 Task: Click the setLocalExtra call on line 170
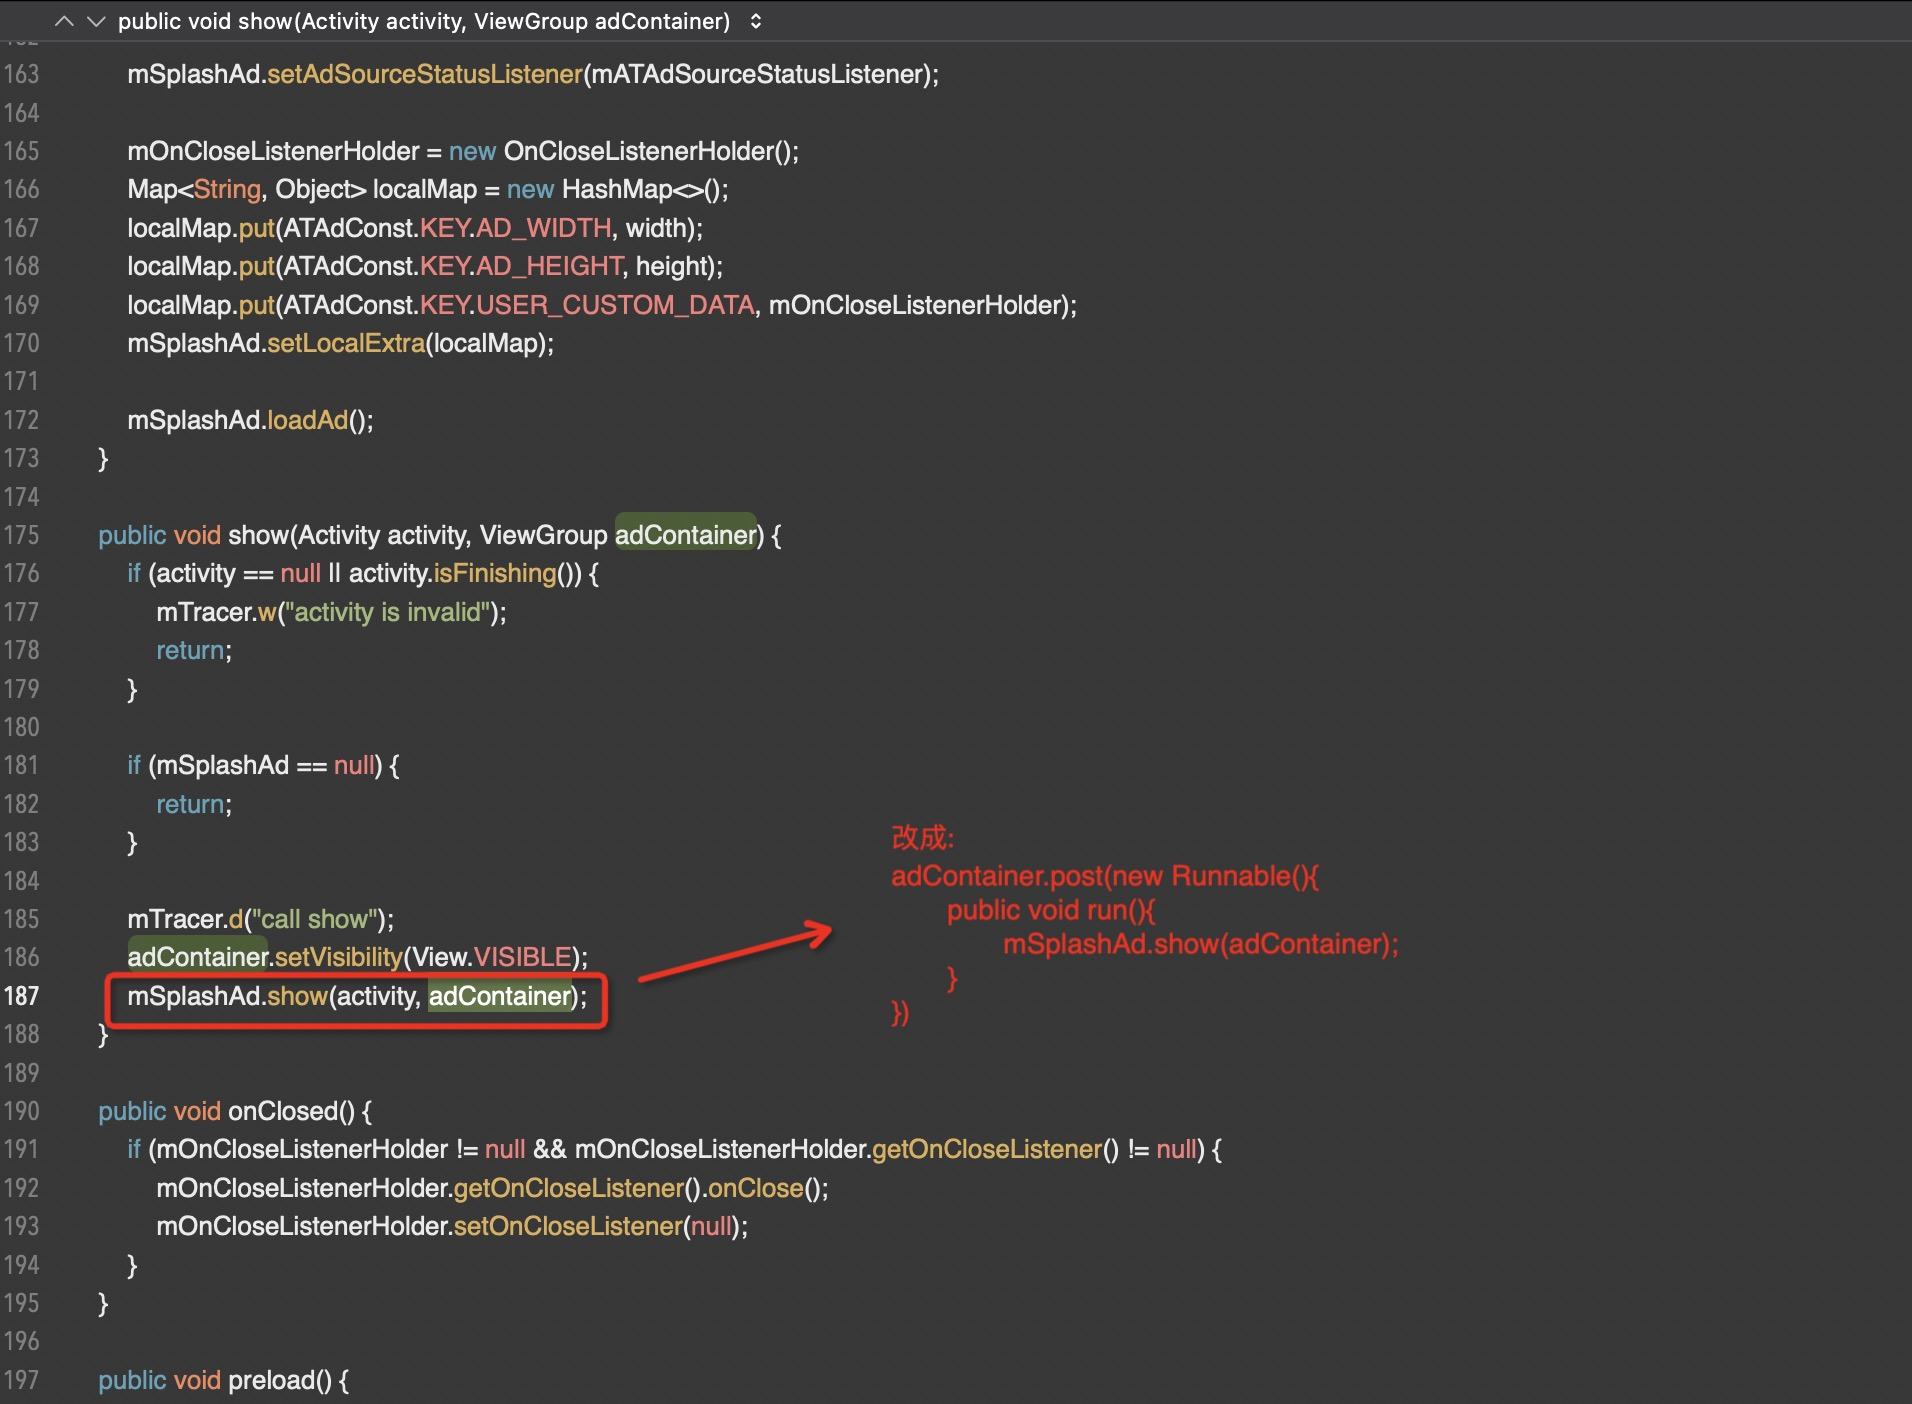click(347, 343)
